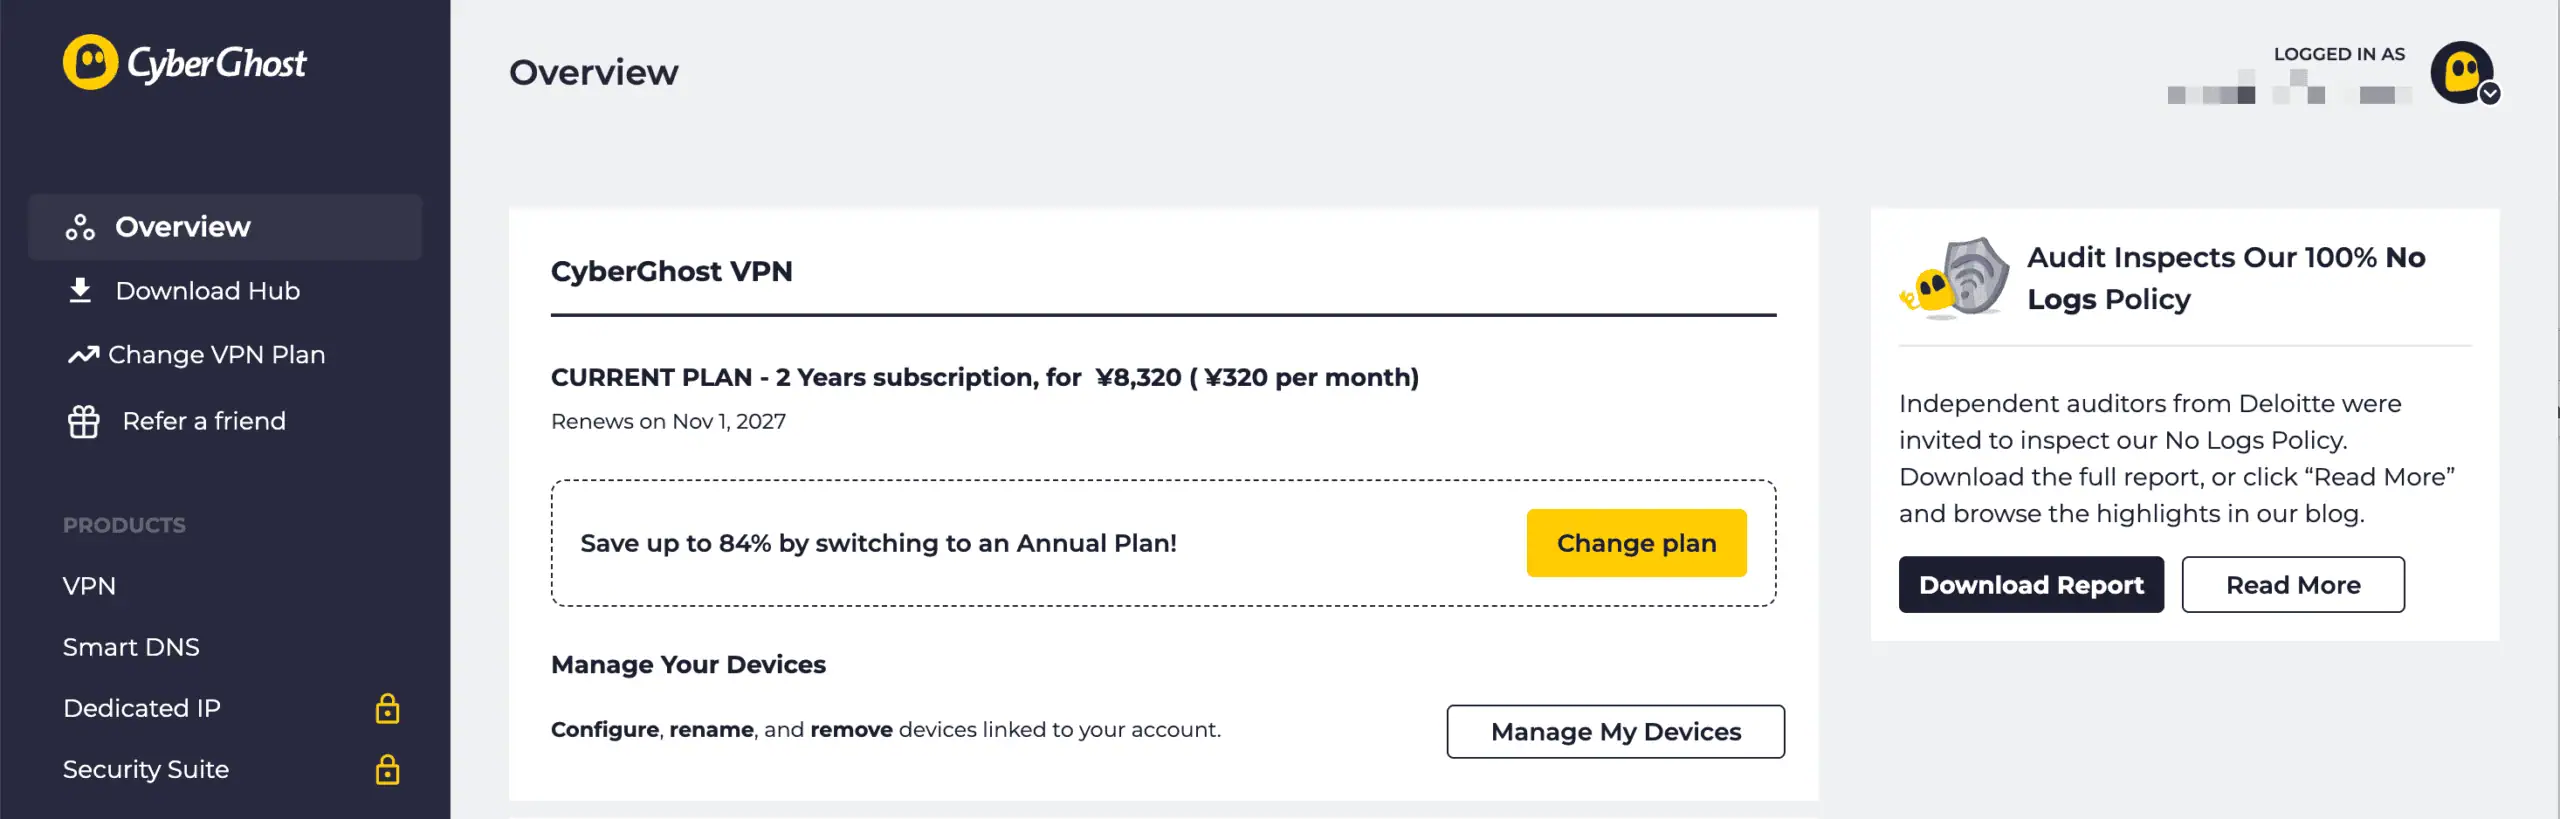Select Smart DNS in Products list

tap(131, 647)
